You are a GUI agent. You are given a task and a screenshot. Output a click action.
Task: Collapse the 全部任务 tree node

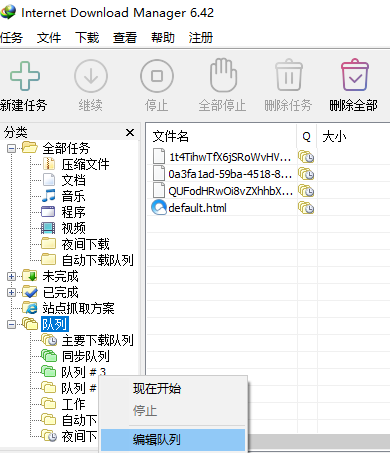(11, 148)
